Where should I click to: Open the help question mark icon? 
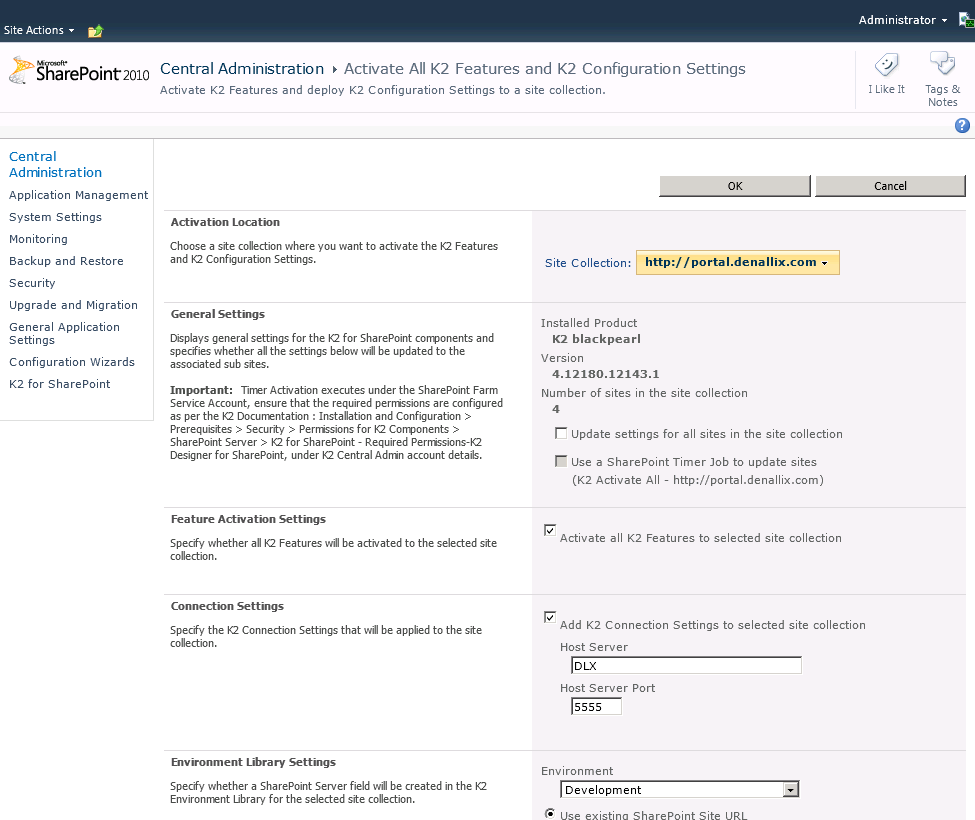click(x=962, y=125)
